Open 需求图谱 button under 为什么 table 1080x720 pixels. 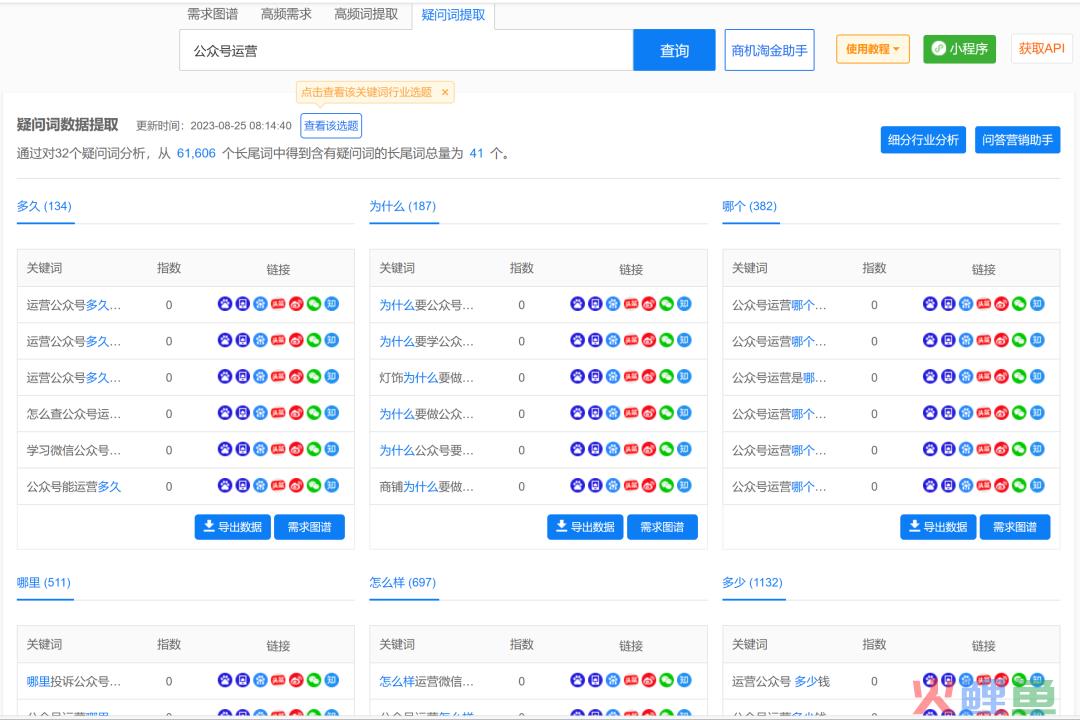pyautogui.click(x=662, y=527)
